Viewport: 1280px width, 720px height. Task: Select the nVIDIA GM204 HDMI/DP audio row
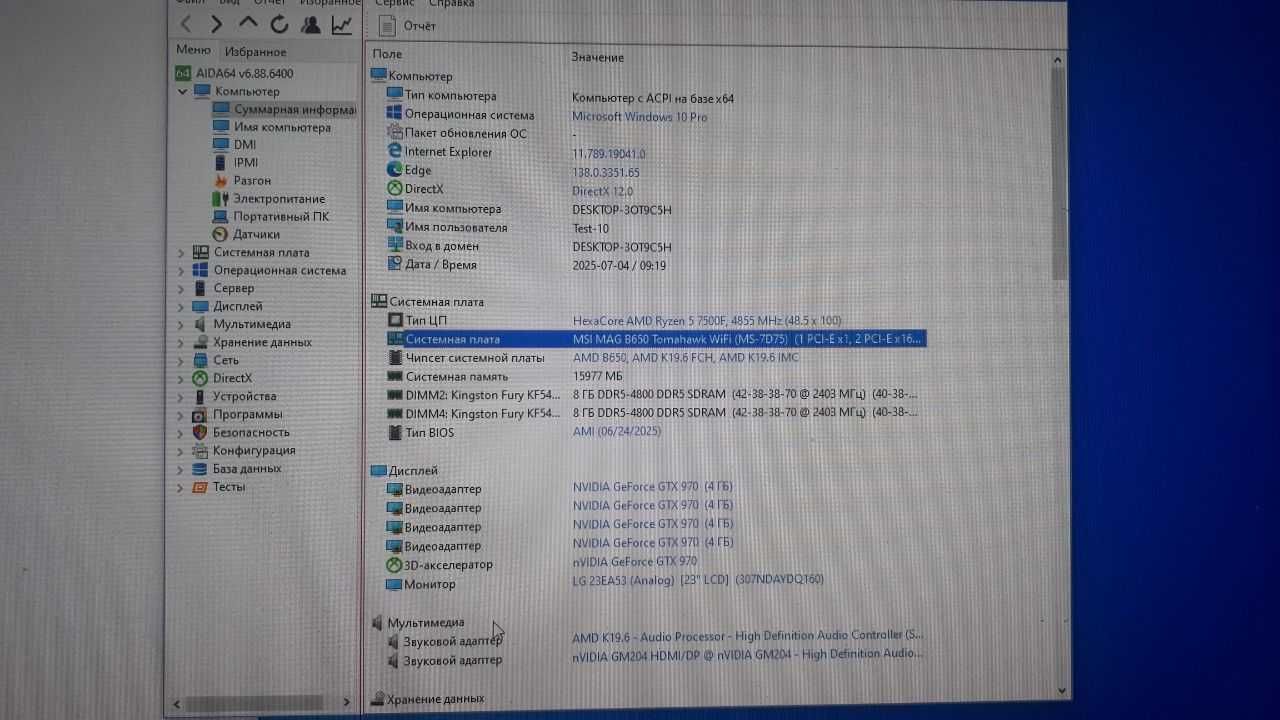pos(655,657)
